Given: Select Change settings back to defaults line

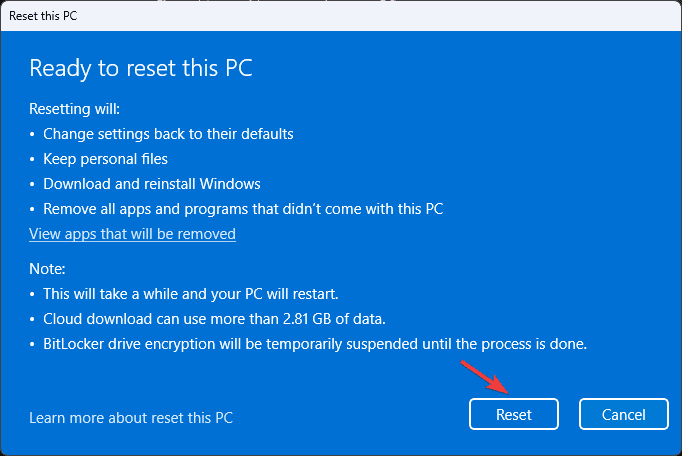Looking at the screenshot, I should point(168,133).
